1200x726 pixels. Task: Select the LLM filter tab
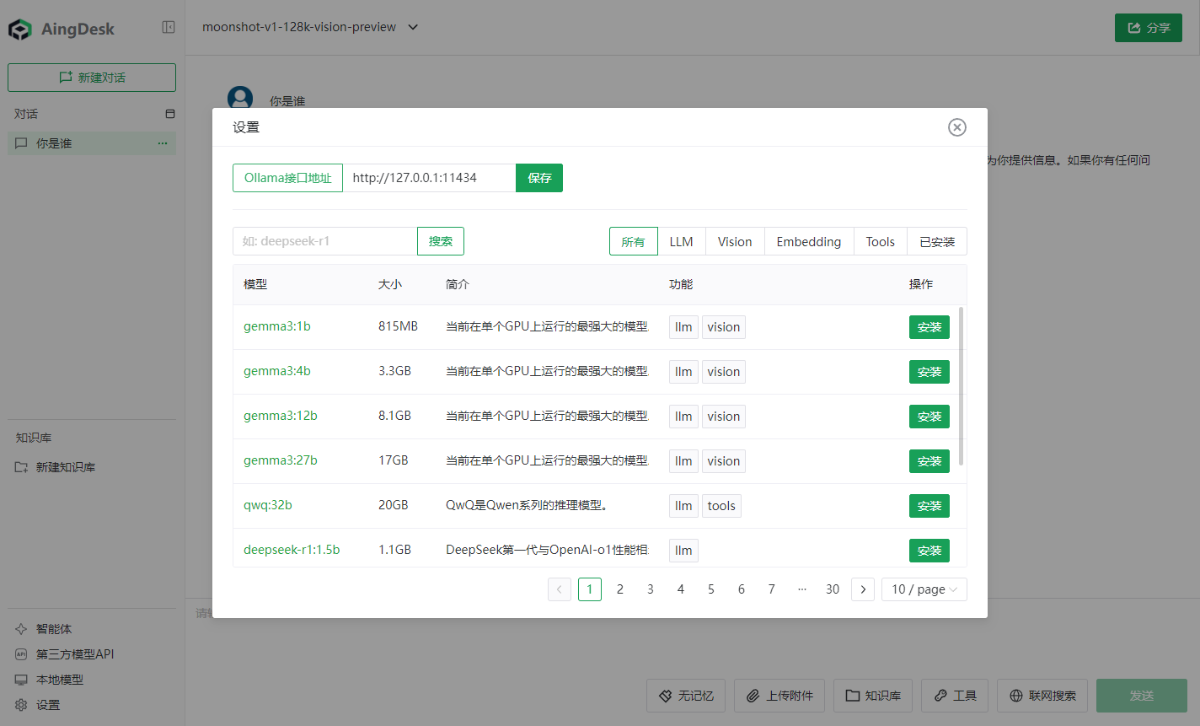click(681, 241)
